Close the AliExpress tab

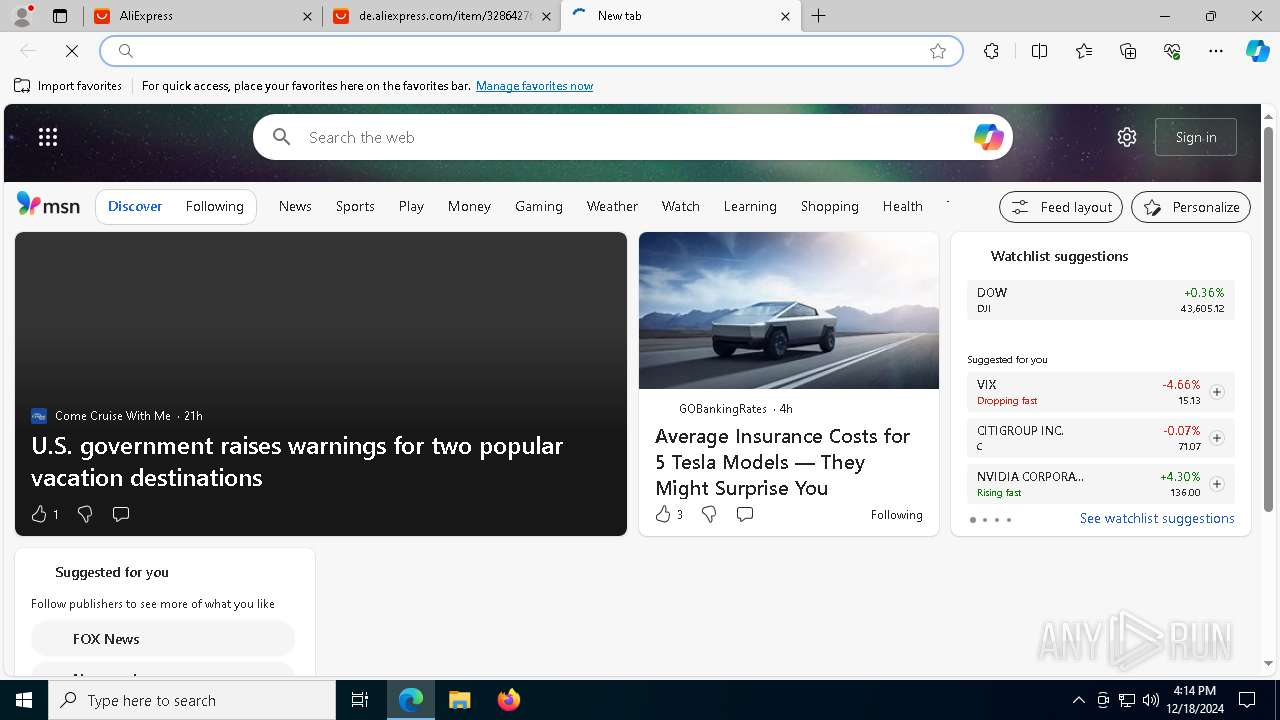pos(308,16)
